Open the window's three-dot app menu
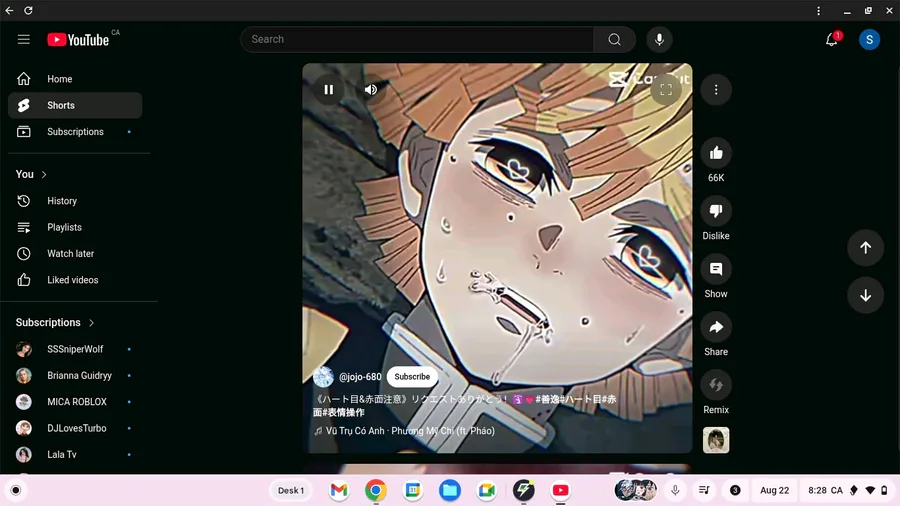Viewport: 900px width, 506px height. [818, 10]
